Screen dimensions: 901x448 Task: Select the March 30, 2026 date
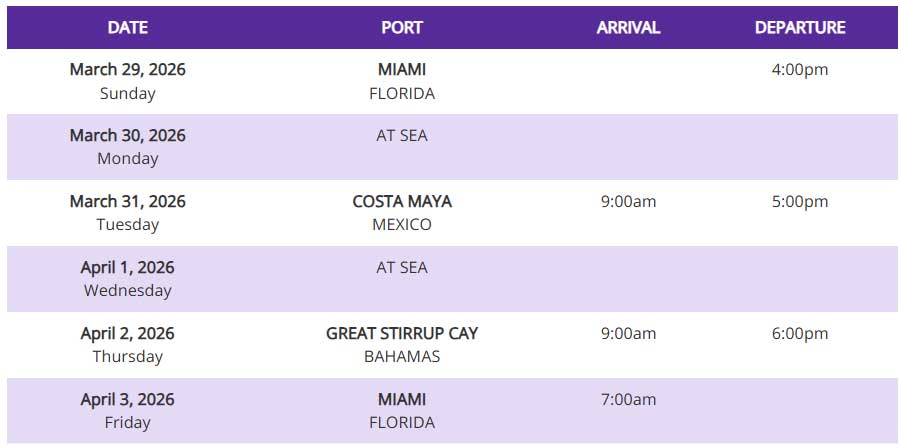coord(128,136)
